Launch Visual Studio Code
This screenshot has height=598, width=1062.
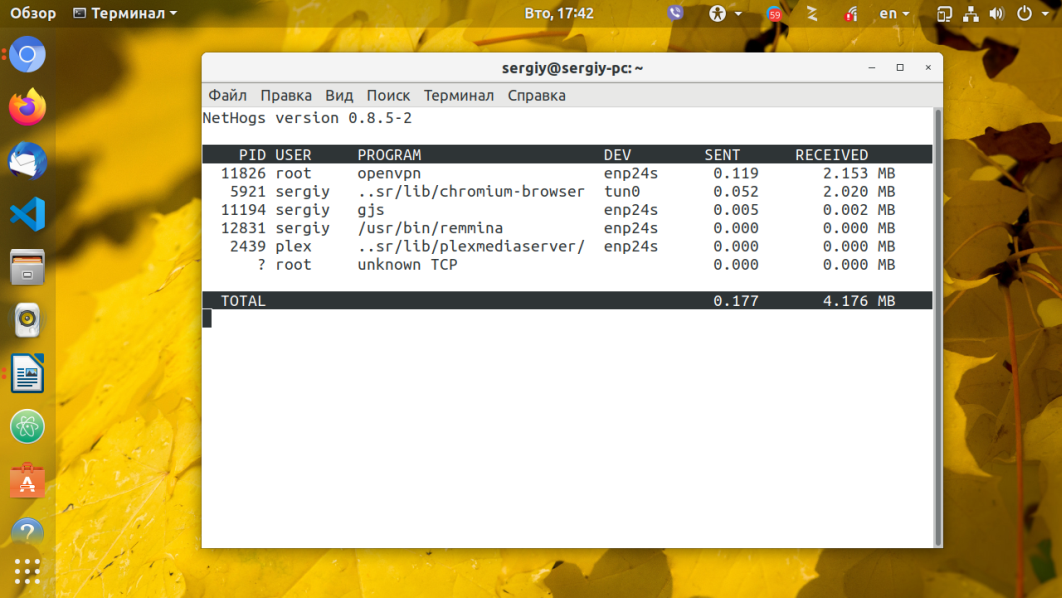[x=27, y=214]
